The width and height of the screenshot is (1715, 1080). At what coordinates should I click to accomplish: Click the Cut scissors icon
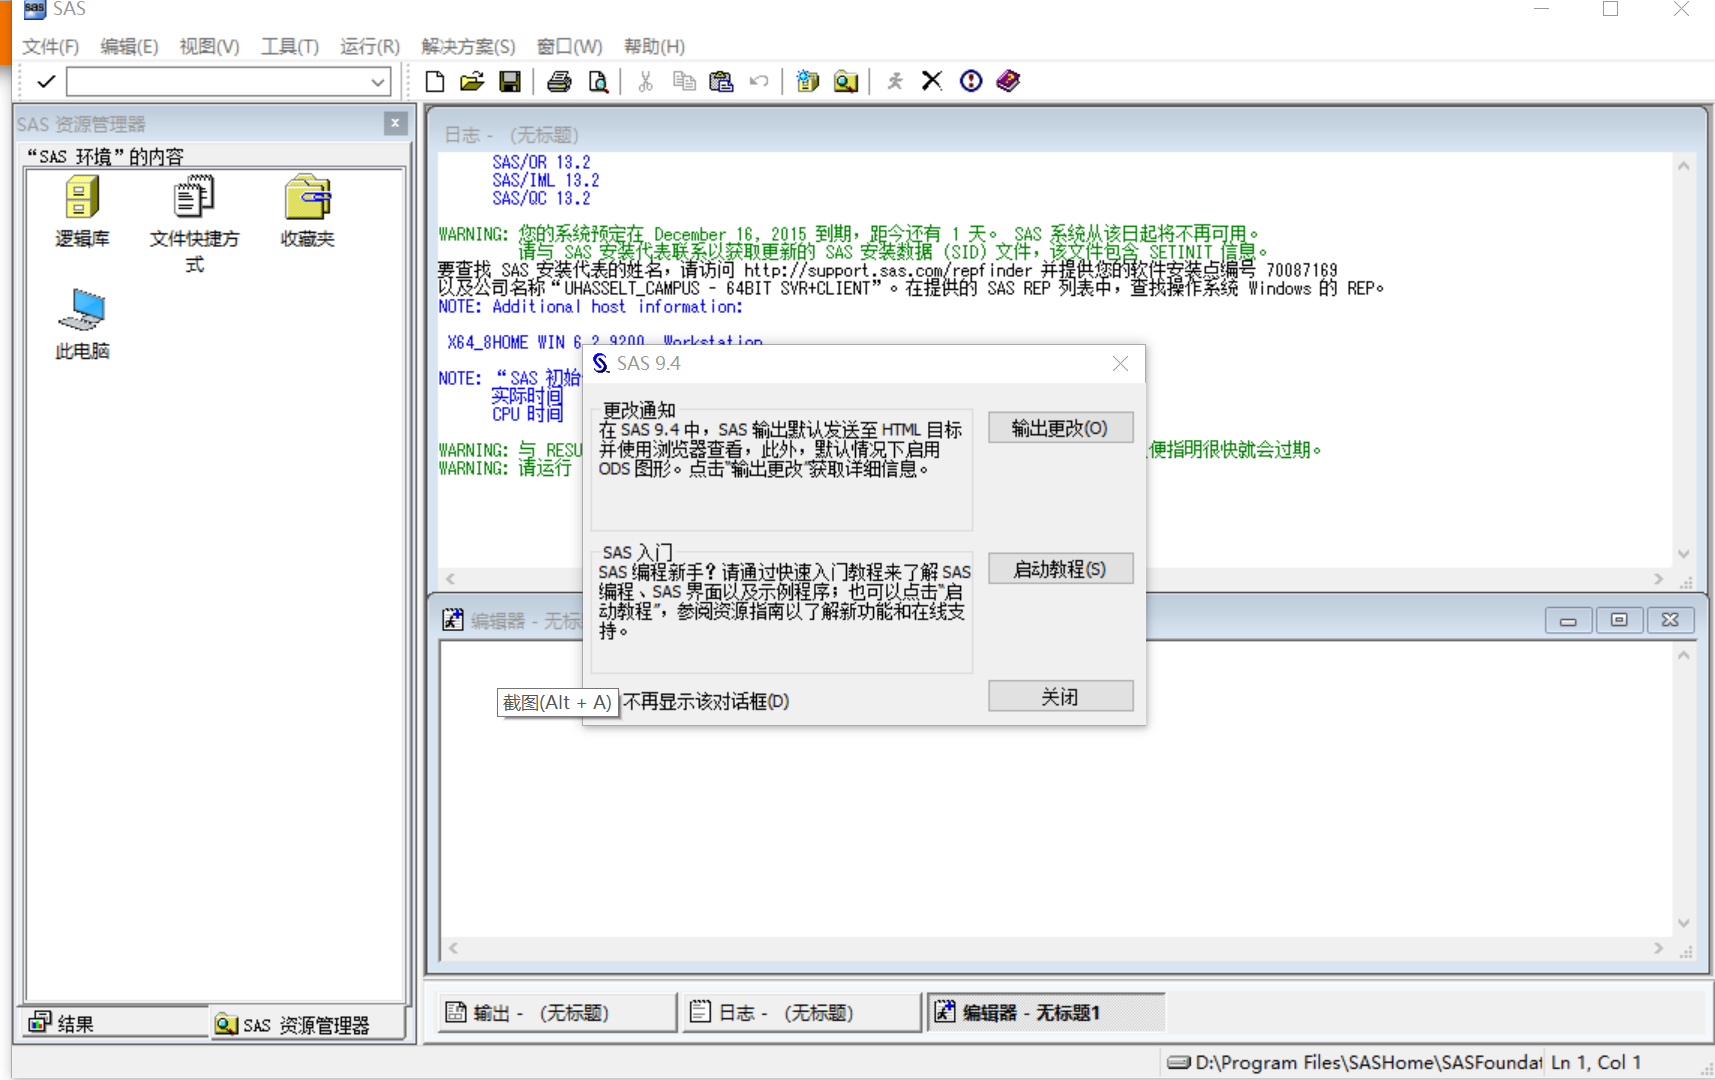click(x=646, y=81)
